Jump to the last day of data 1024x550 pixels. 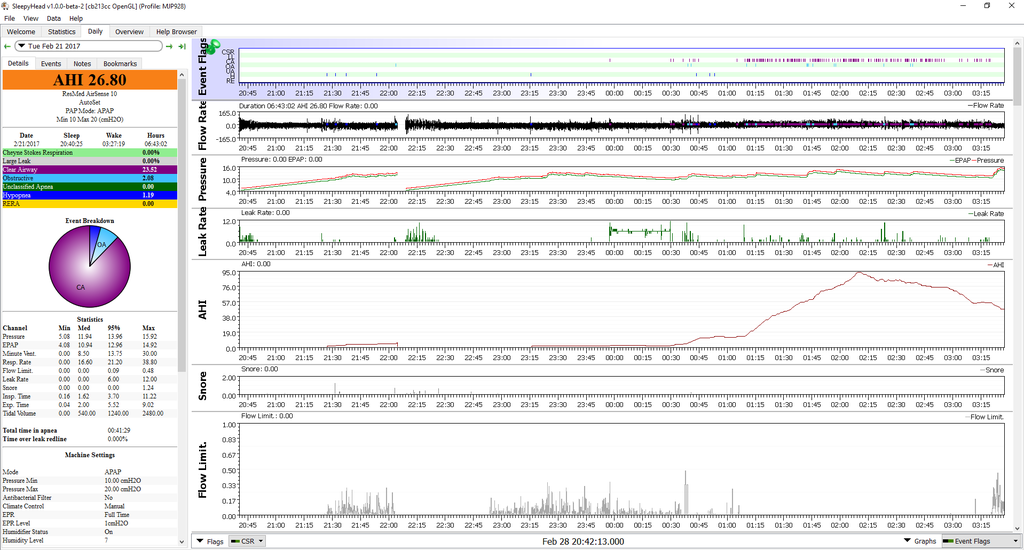183,46
